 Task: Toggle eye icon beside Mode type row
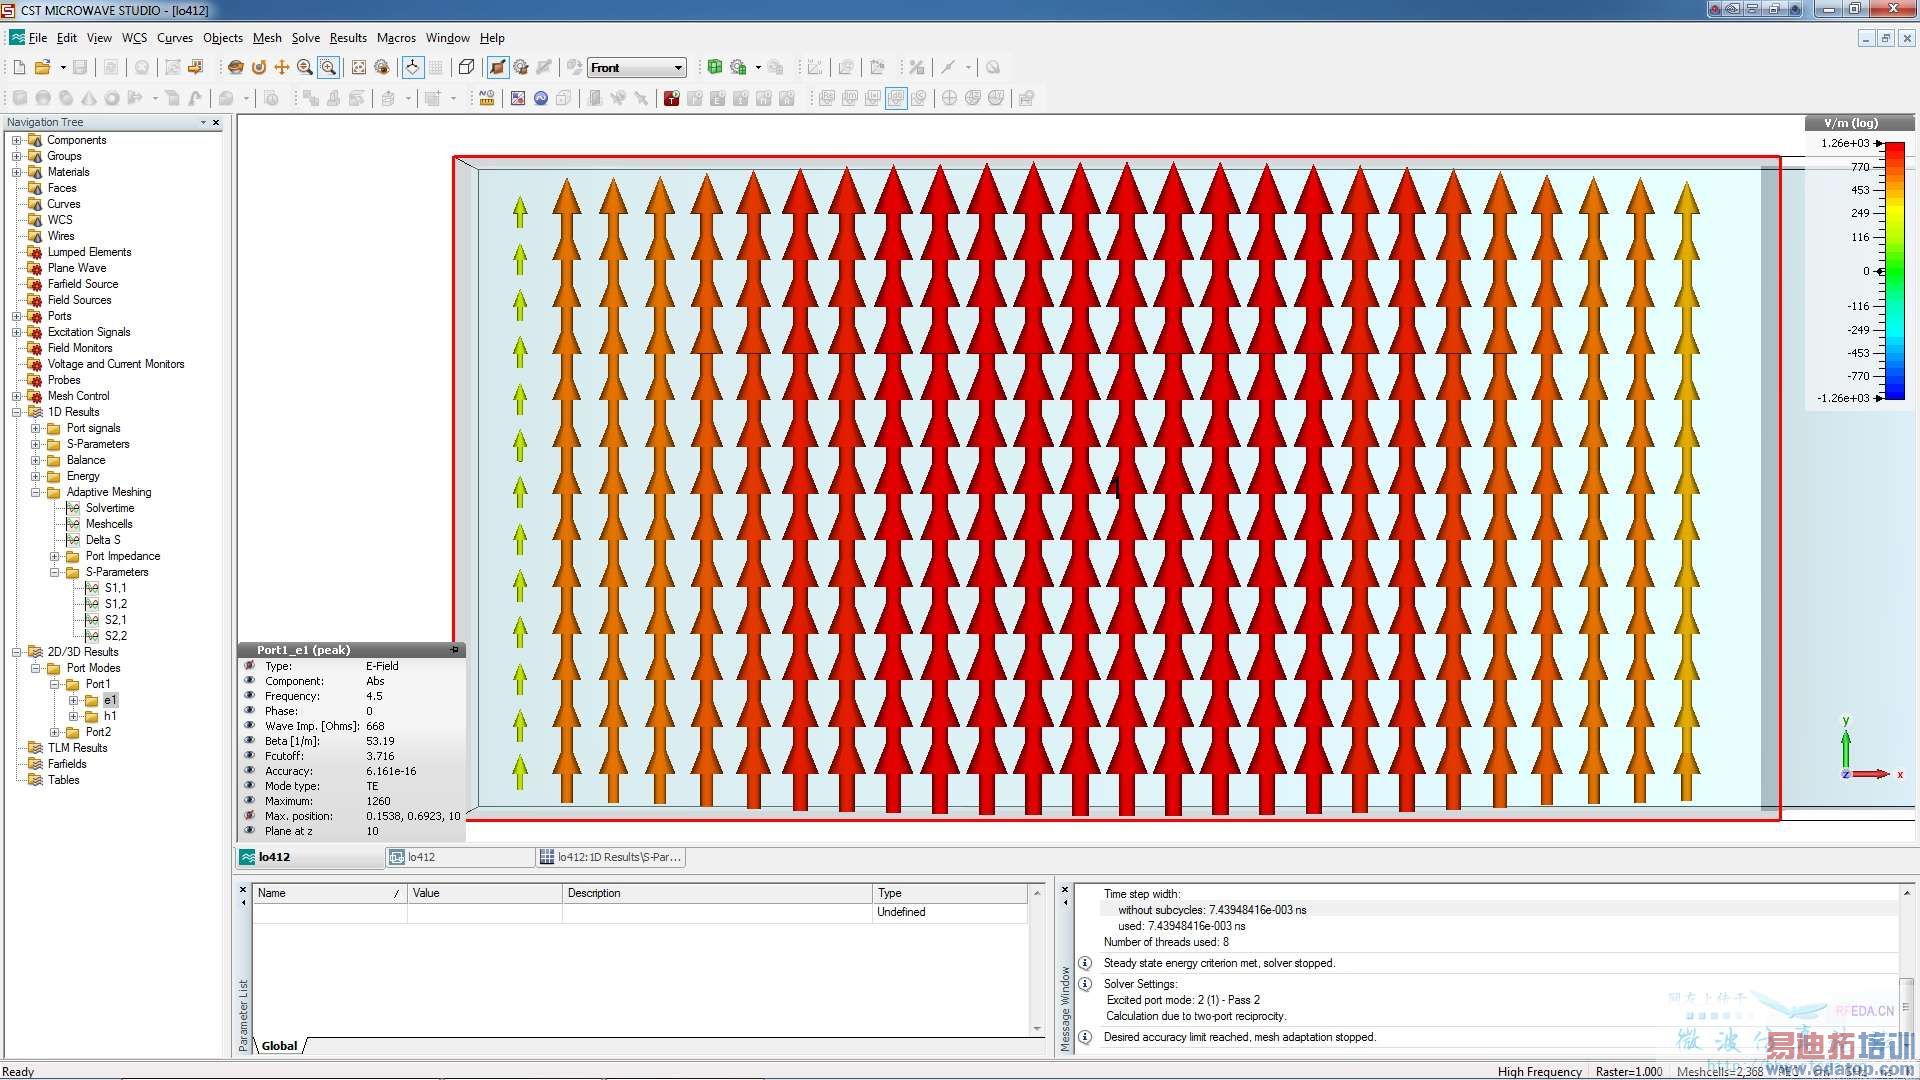(250, 786)
